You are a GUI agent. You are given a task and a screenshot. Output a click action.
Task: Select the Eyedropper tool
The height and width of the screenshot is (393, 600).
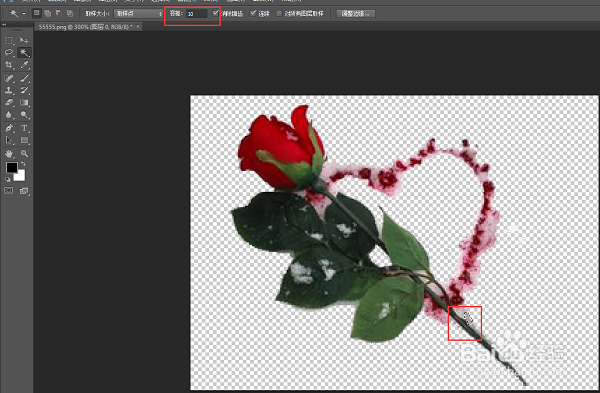click(24, 65)
